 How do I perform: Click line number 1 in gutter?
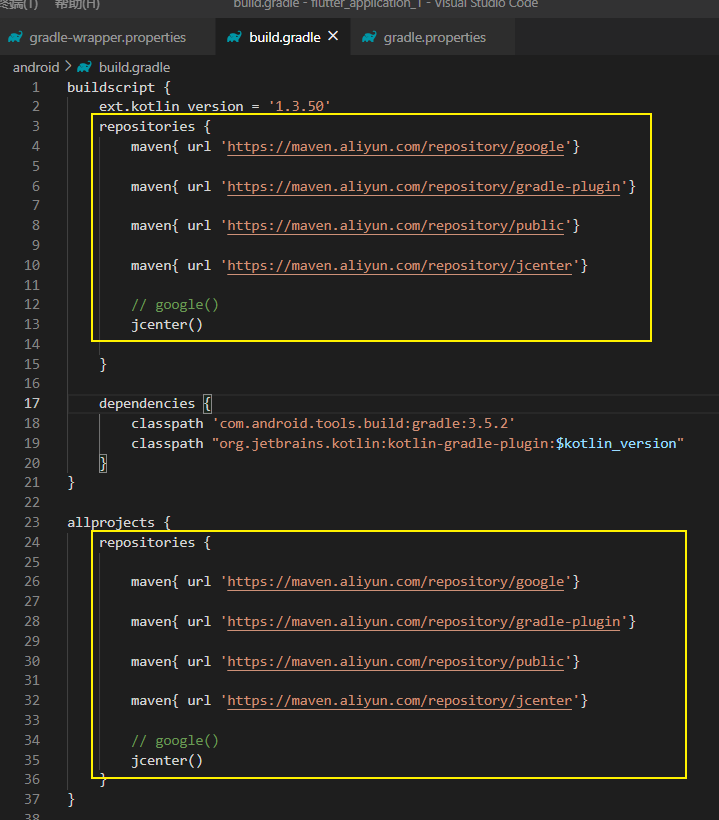click(x=36, y=87)
